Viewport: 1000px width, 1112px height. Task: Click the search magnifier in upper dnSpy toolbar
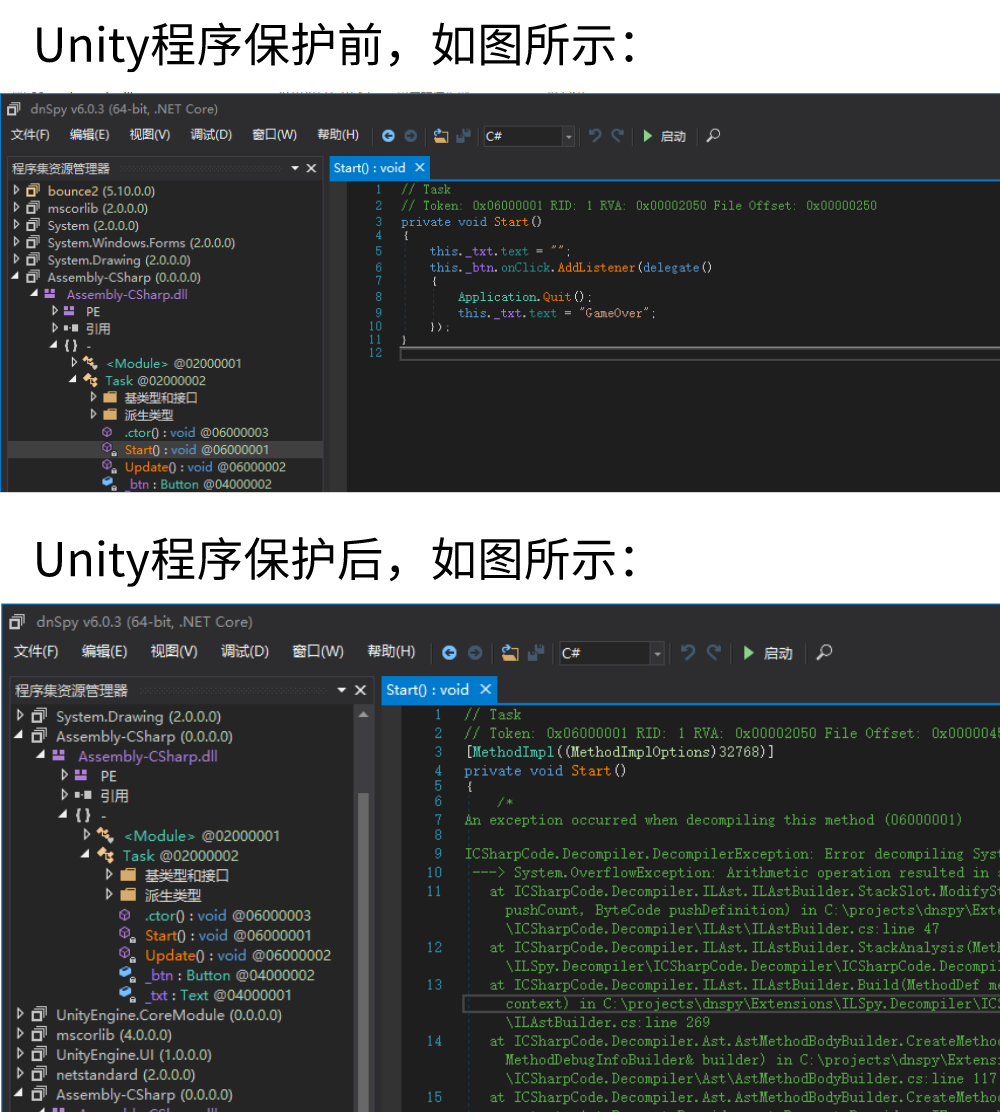[713, 136]
